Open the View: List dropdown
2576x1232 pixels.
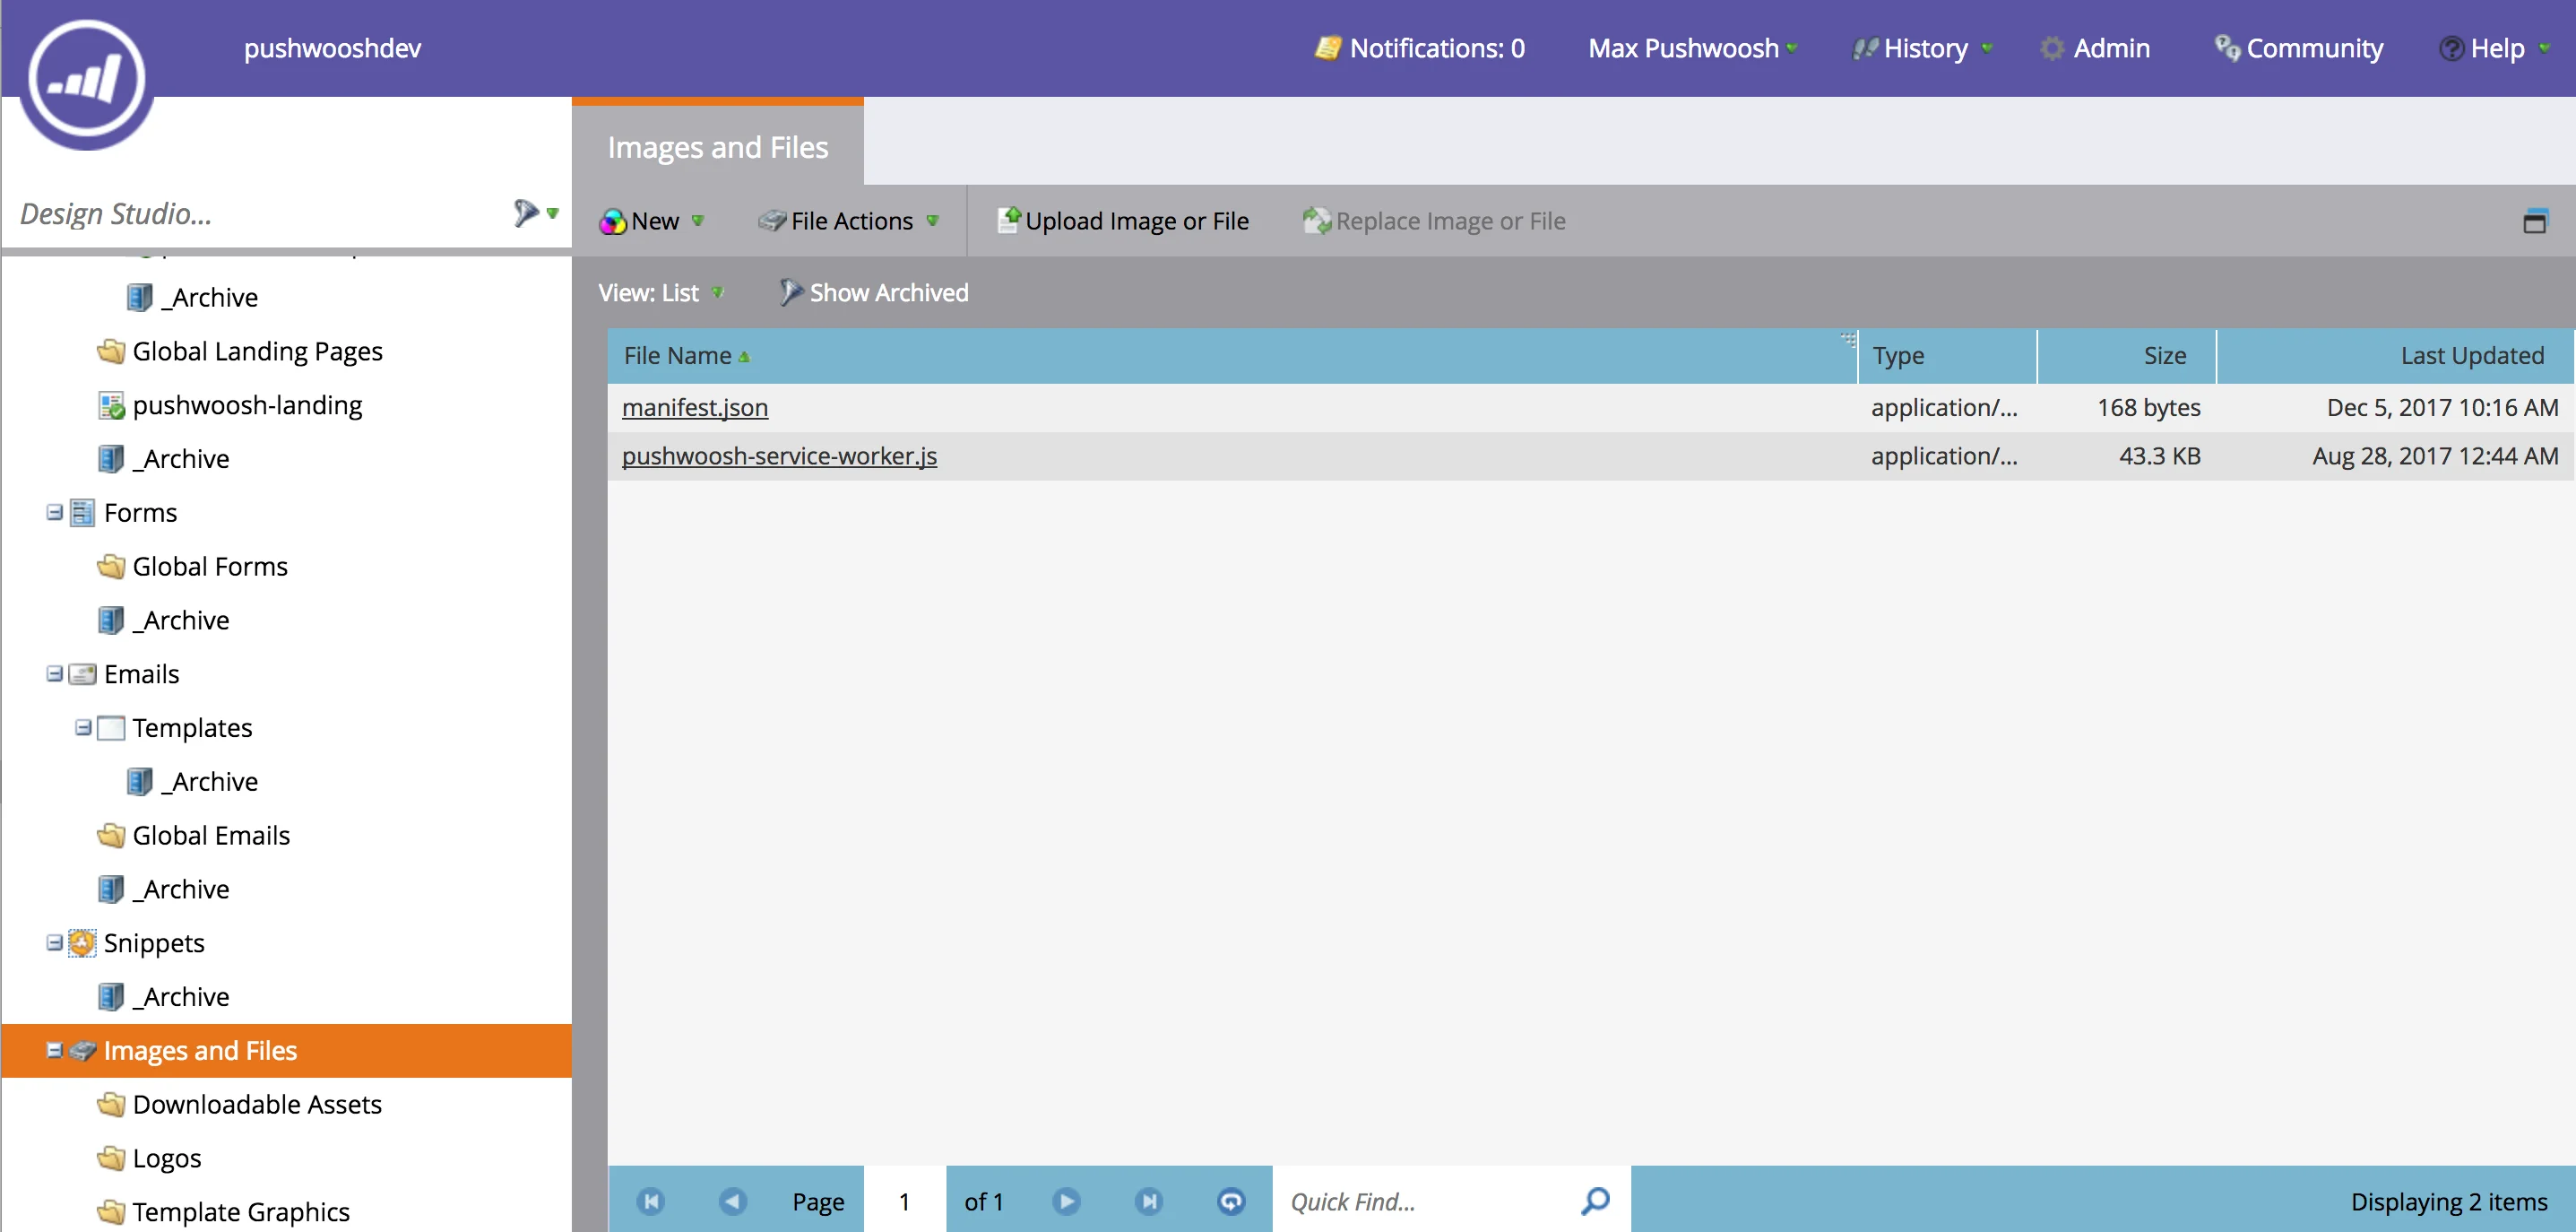[662, 292]
